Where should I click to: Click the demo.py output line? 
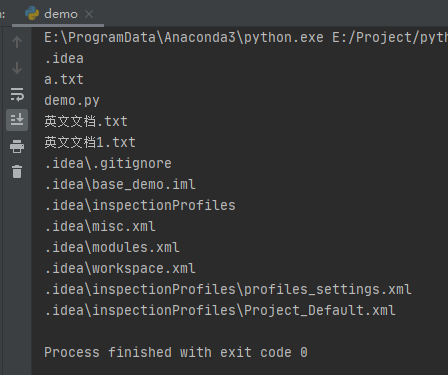(x=72, y=101)
